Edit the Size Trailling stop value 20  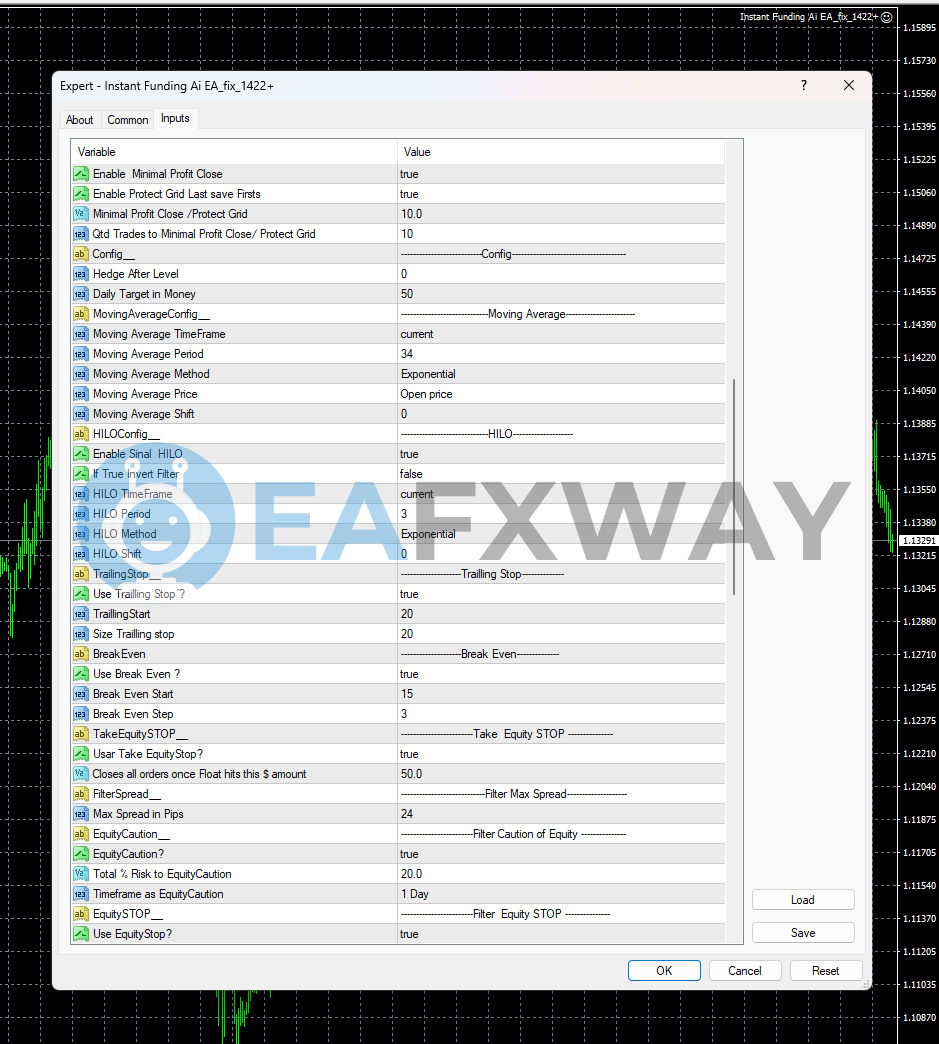click(561, 633)
